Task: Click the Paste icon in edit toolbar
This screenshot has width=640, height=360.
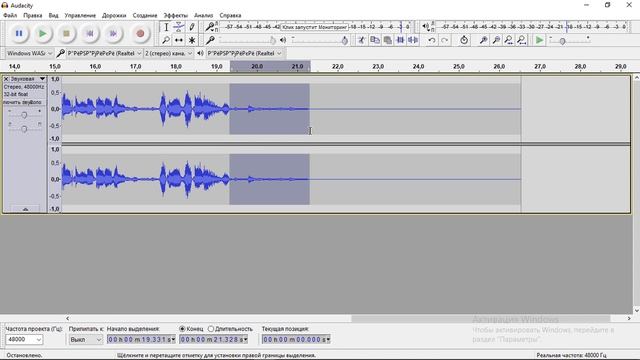Action: click(x=387, y=40)
